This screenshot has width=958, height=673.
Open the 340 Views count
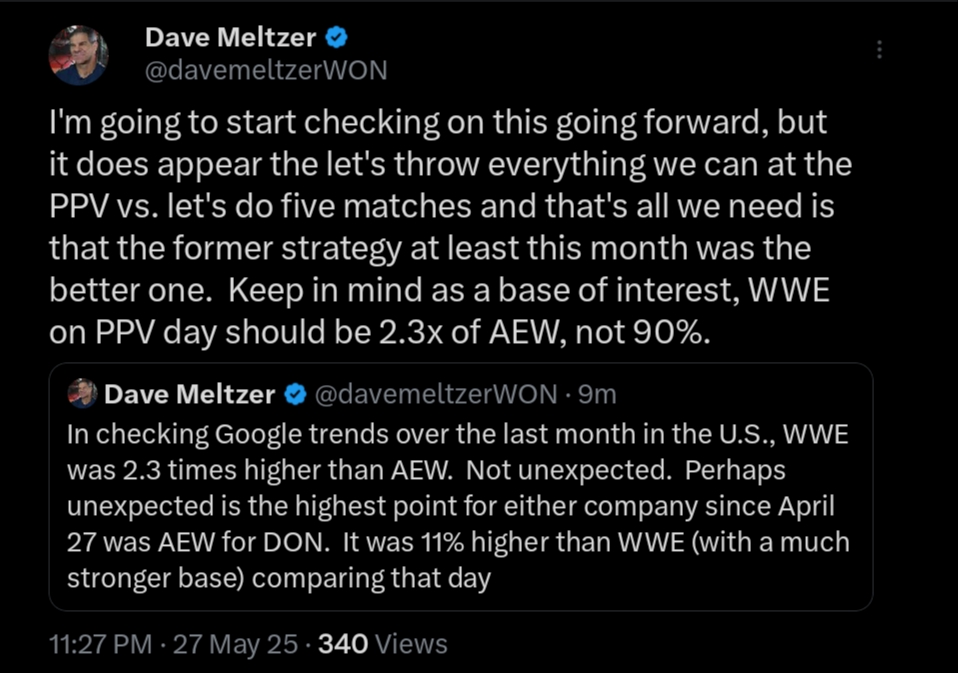382,644
